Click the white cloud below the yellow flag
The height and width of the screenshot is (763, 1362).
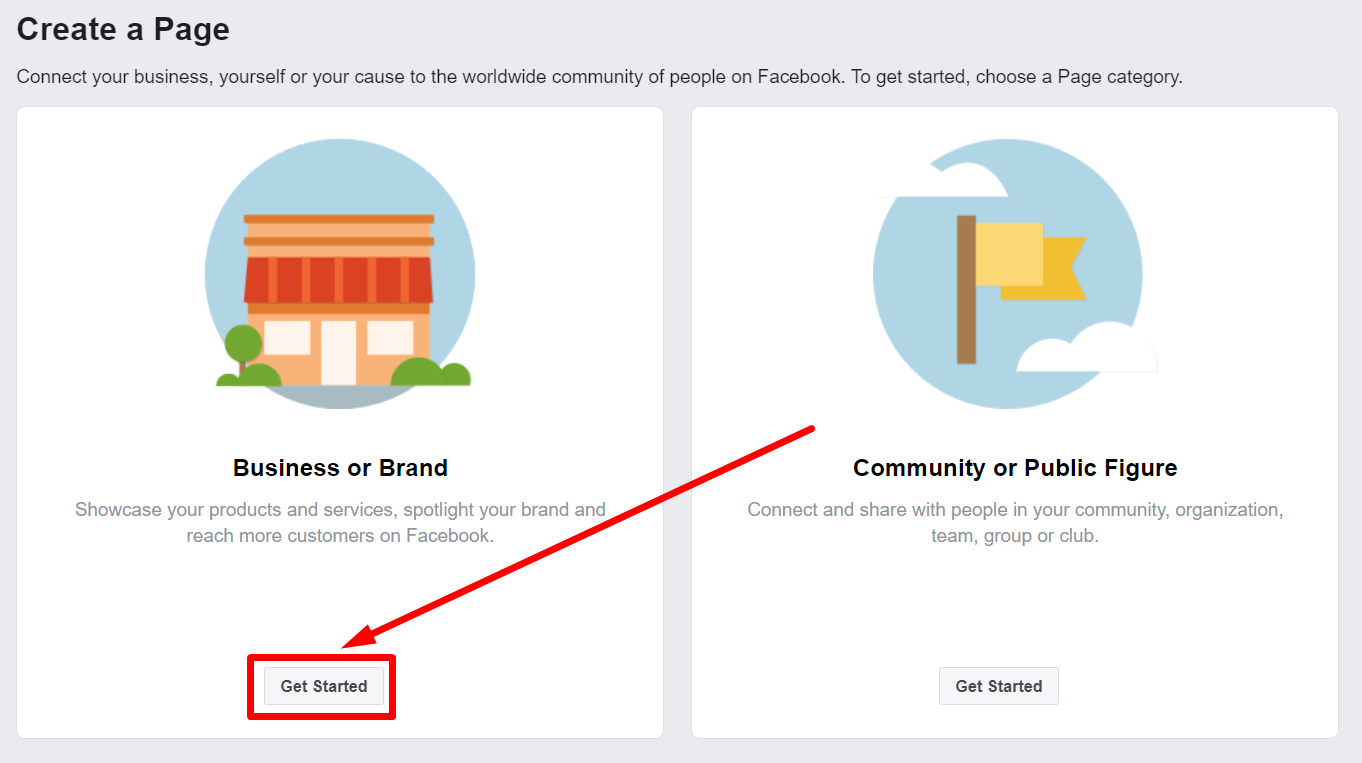click(x=1085, y=350)
